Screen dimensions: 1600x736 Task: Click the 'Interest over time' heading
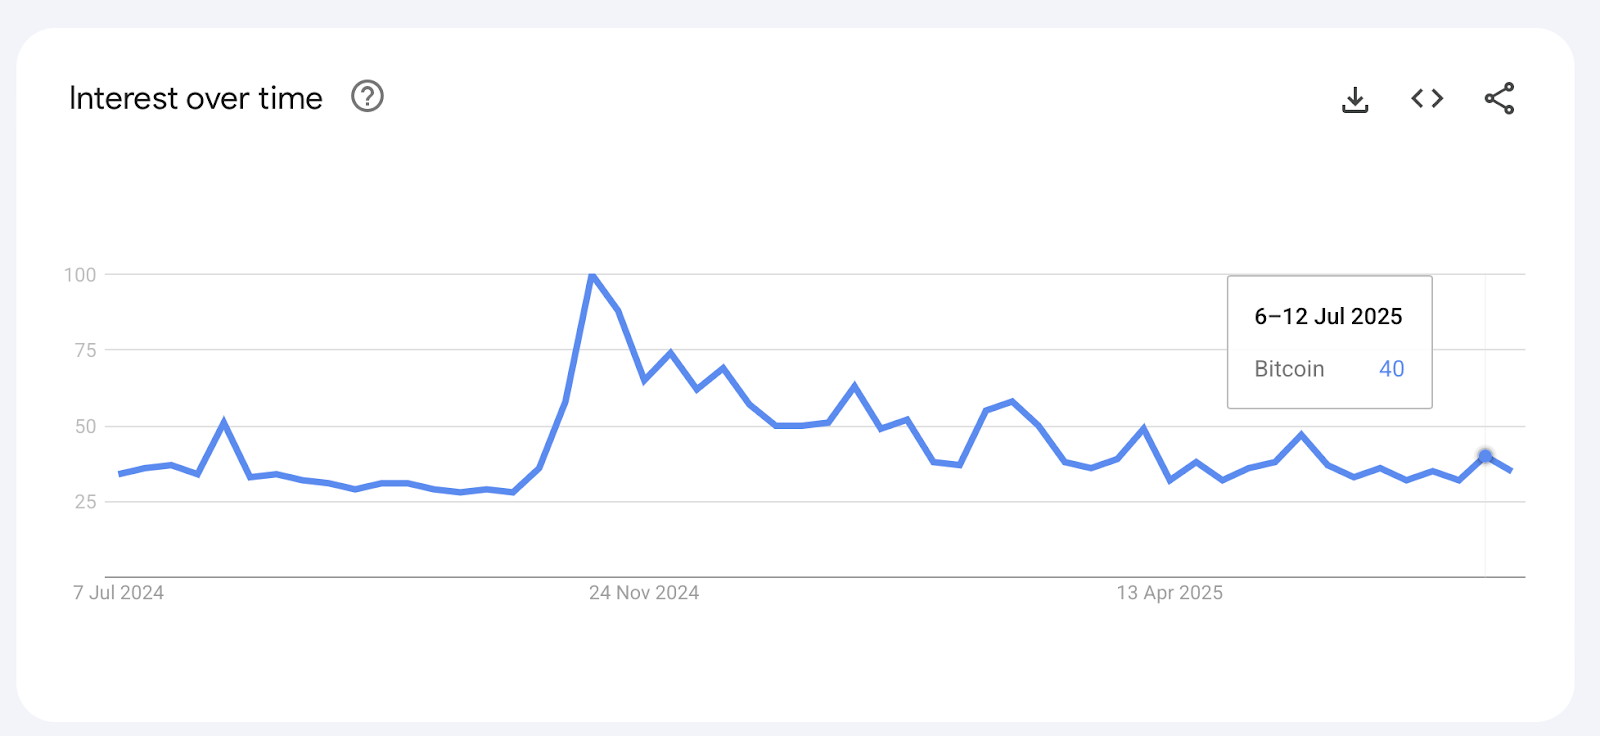click(x=196, y=98)
